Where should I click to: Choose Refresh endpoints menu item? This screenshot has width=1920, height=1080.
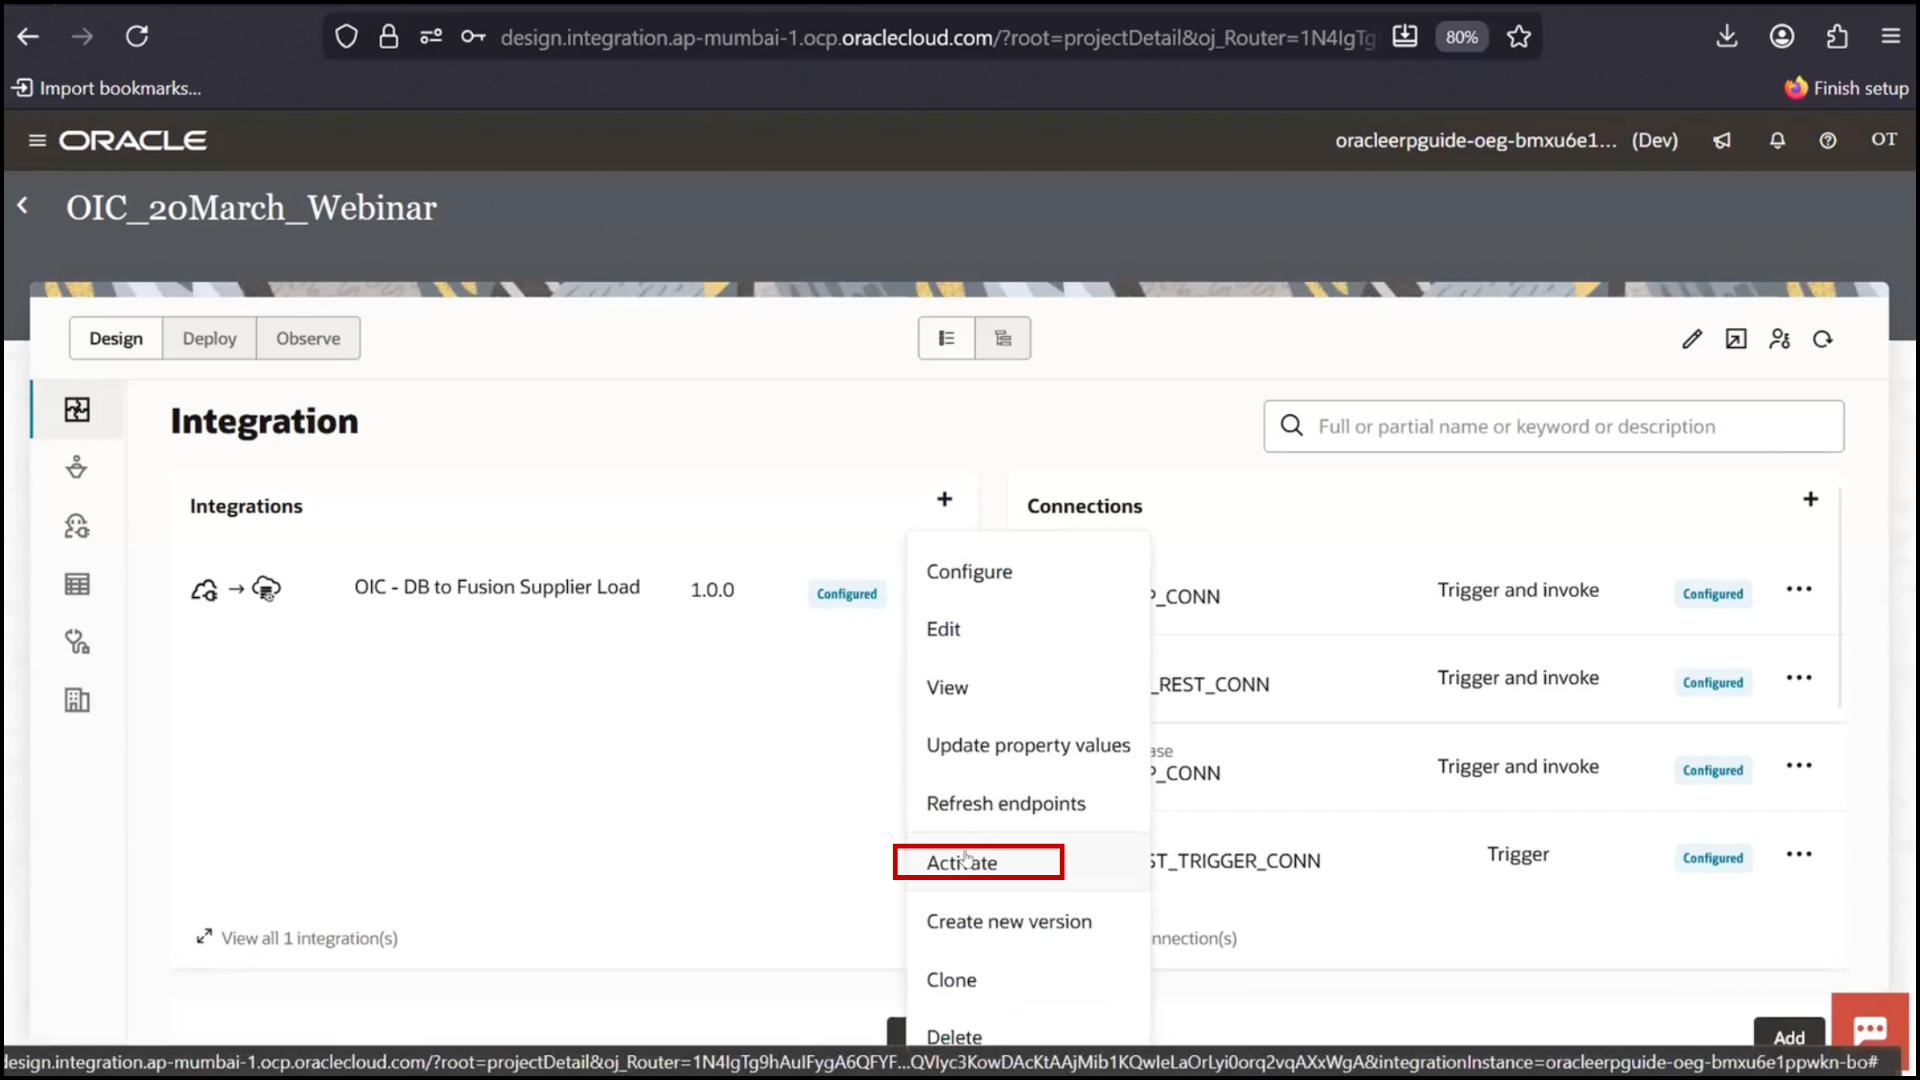pyautogui.click(x=1028, y=804)
